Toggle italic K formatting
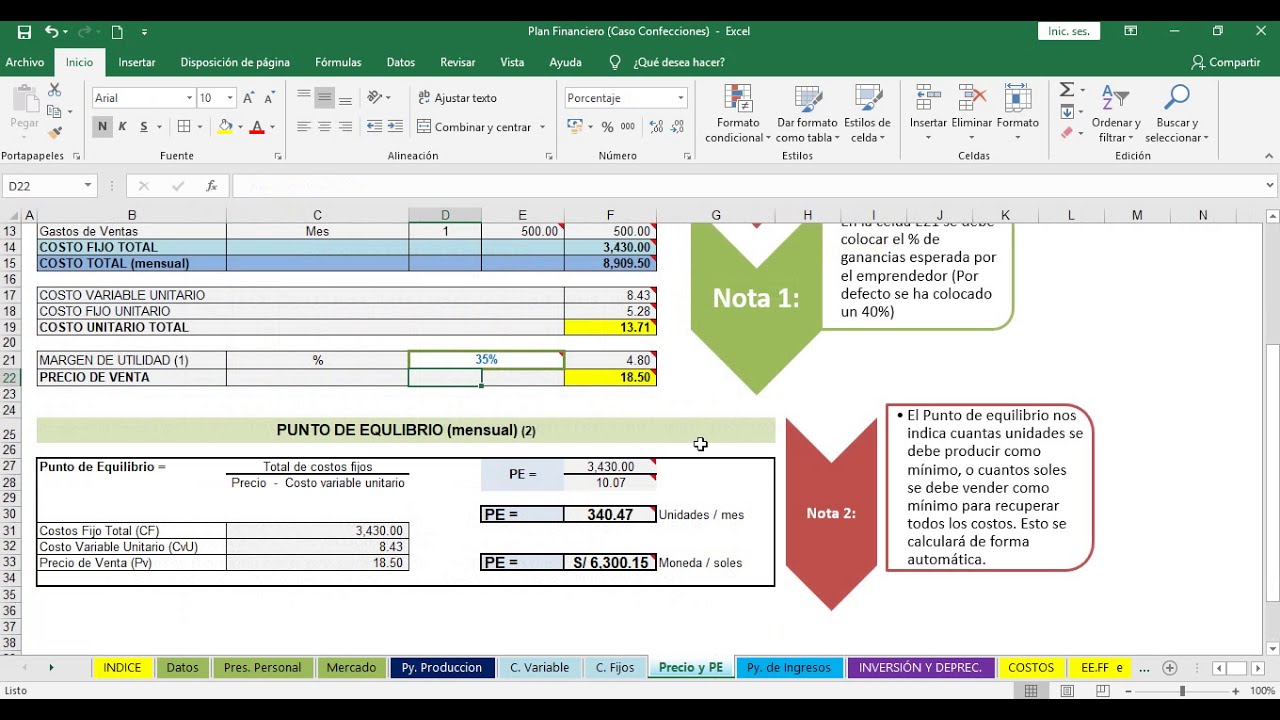 [x=123, y=127]
